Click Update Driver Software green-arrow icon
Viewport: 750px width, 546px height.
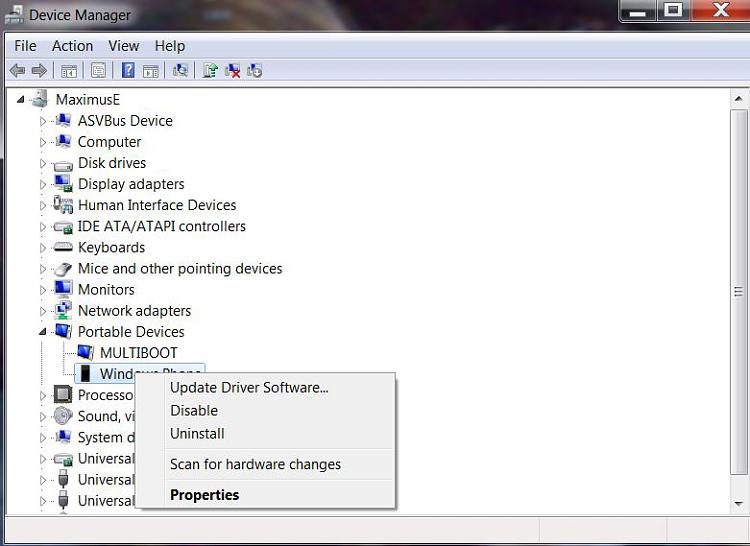(210, 71)
